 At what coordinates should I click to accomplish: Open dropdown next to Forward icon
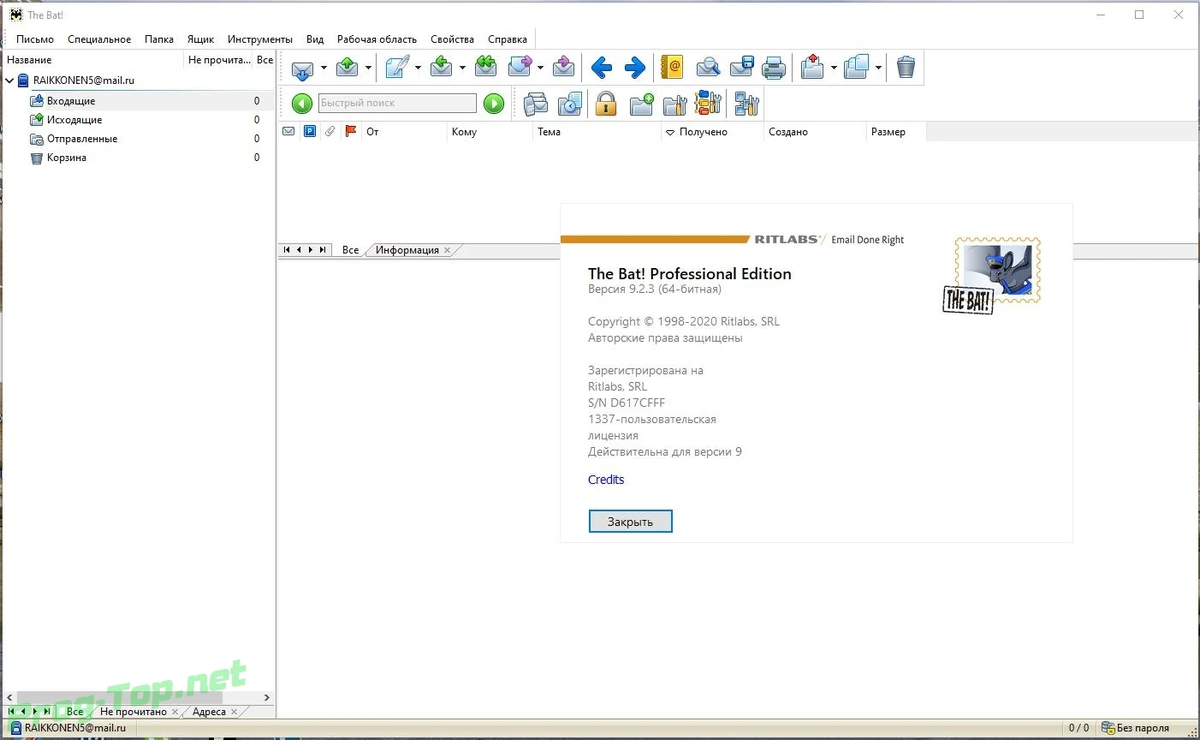point(540,68)
